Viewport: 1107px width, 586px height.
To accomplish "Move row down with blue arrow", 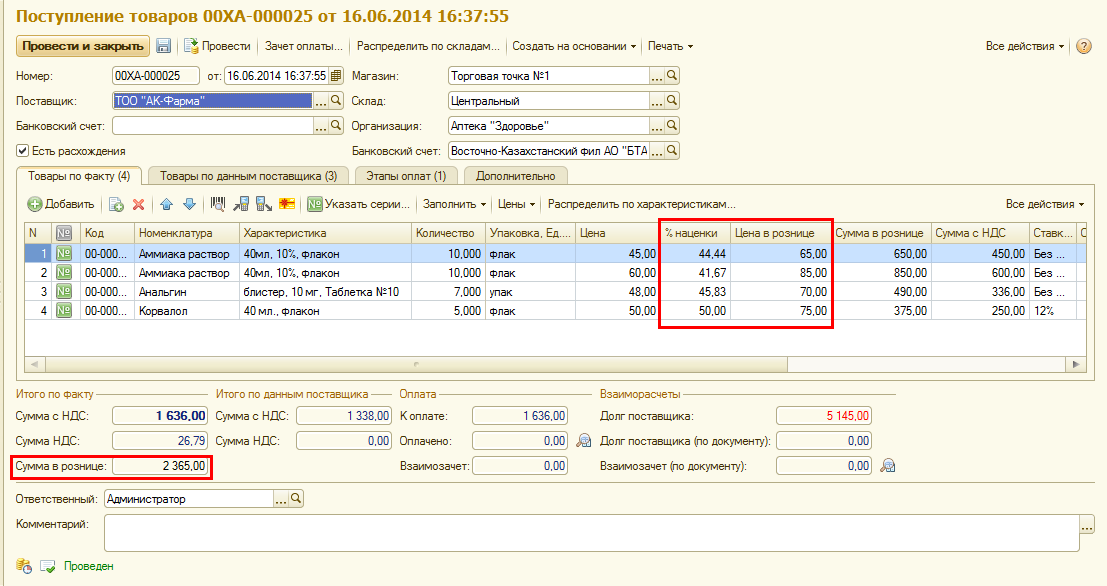I will [x=188, y=204].
